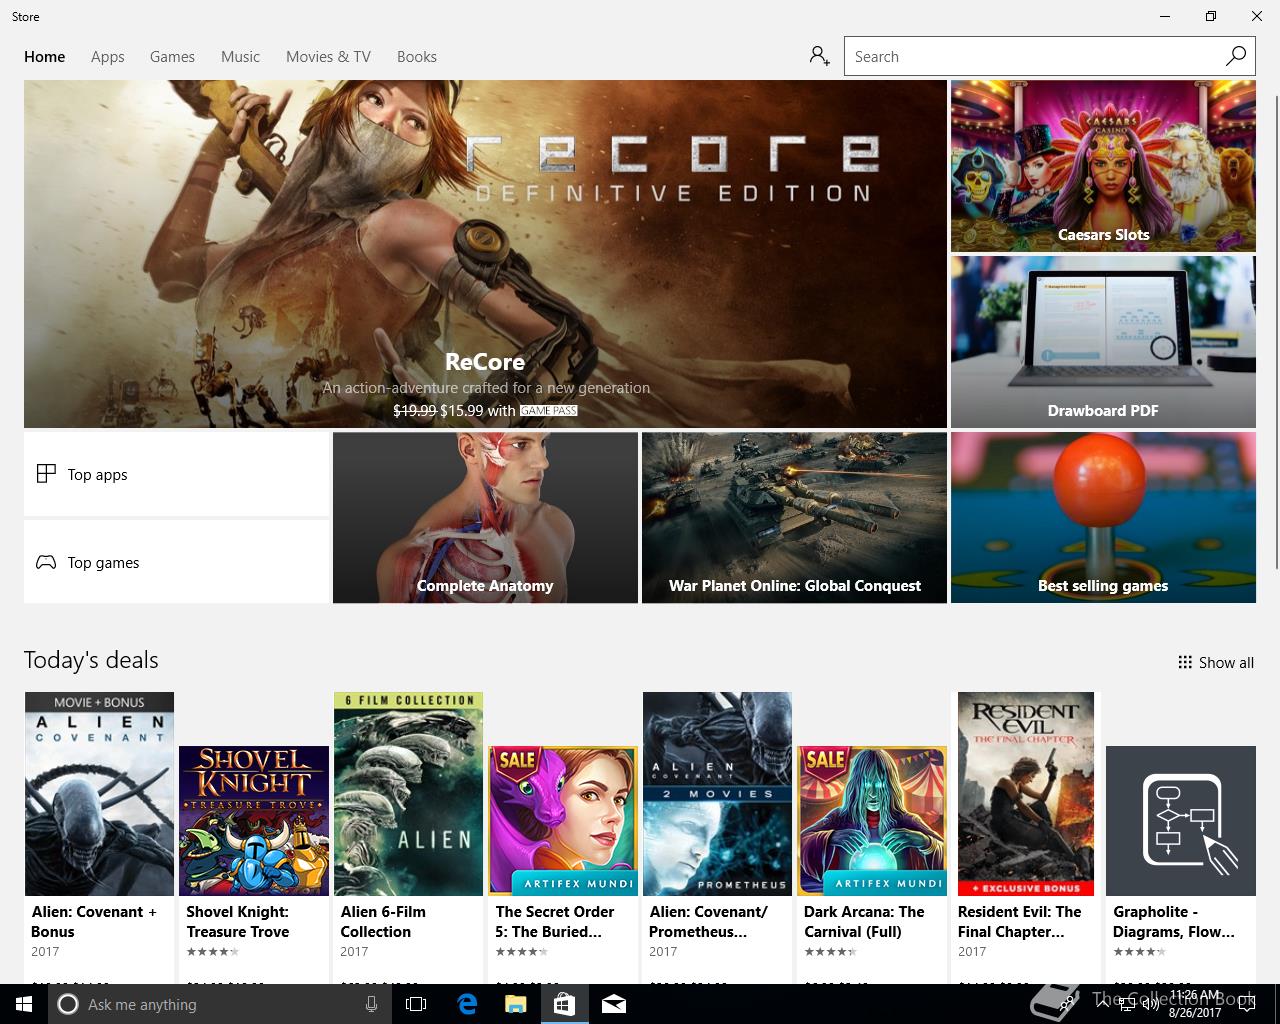The width and height of the screenshot is (1280, 1024).
Task: Open Dark Arcana: The Carnival cover
Action: coord(872,821)
